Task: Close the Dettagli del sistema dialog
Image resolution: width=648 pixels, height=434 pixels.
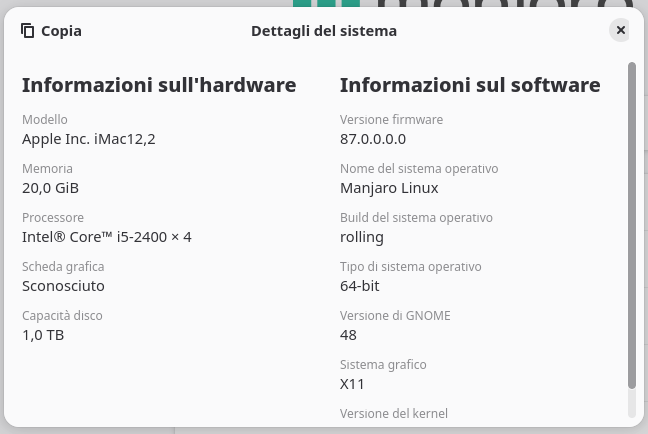Action: [x=620, y=31]
